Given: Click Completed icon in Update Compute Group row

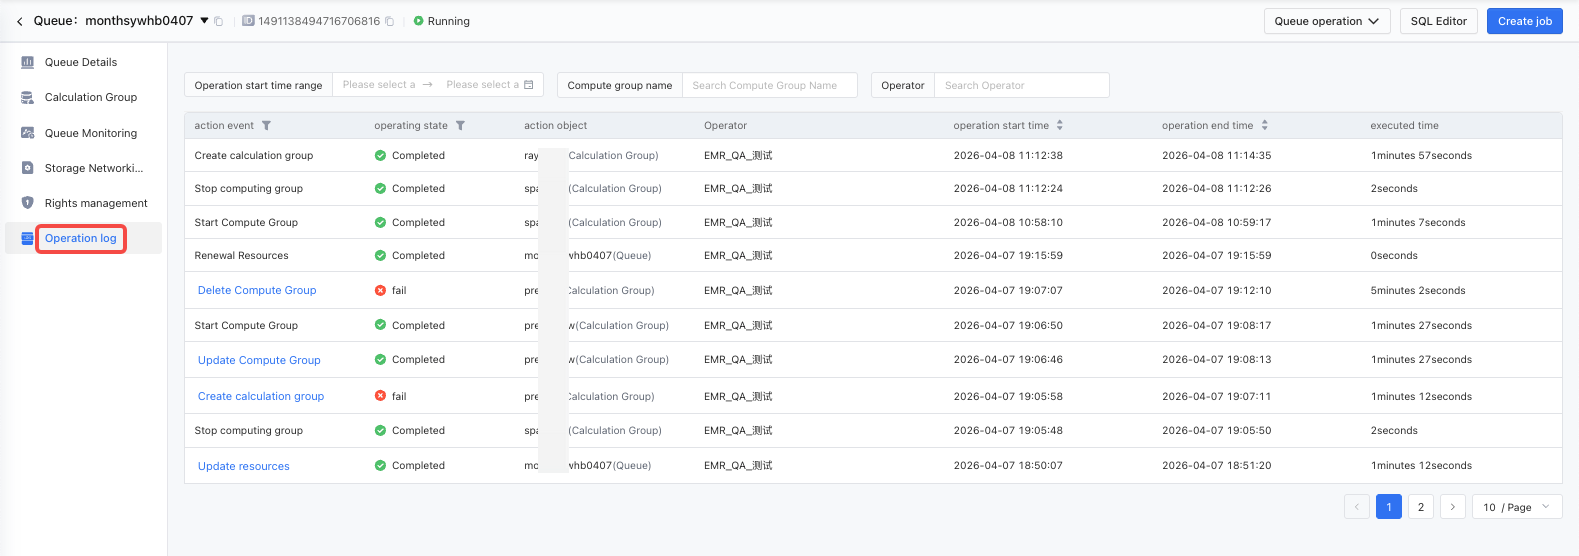Looking at the screenshot, I should (380, 359).
